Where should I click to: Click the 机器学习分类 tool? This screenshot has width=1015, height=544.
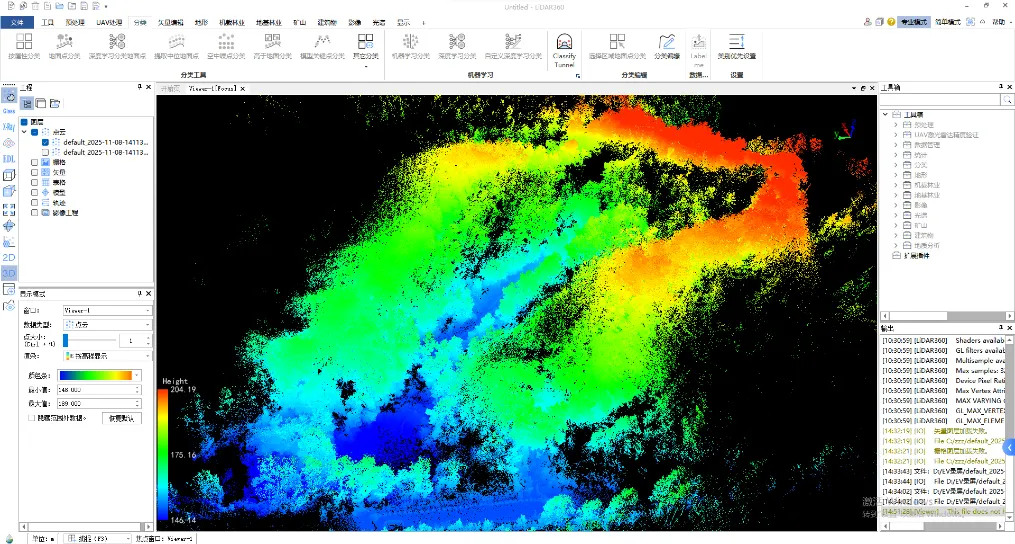[410, 47]
